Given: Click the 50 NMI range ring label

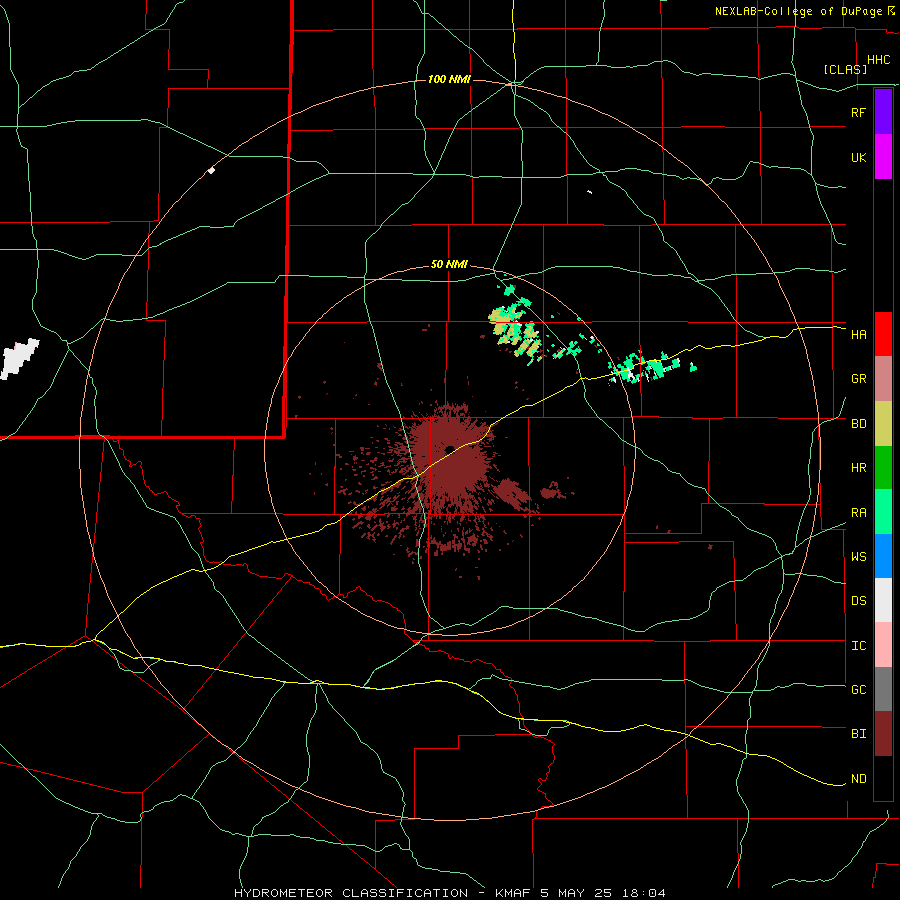Looking at the screenshot, I should coord(449,265).
